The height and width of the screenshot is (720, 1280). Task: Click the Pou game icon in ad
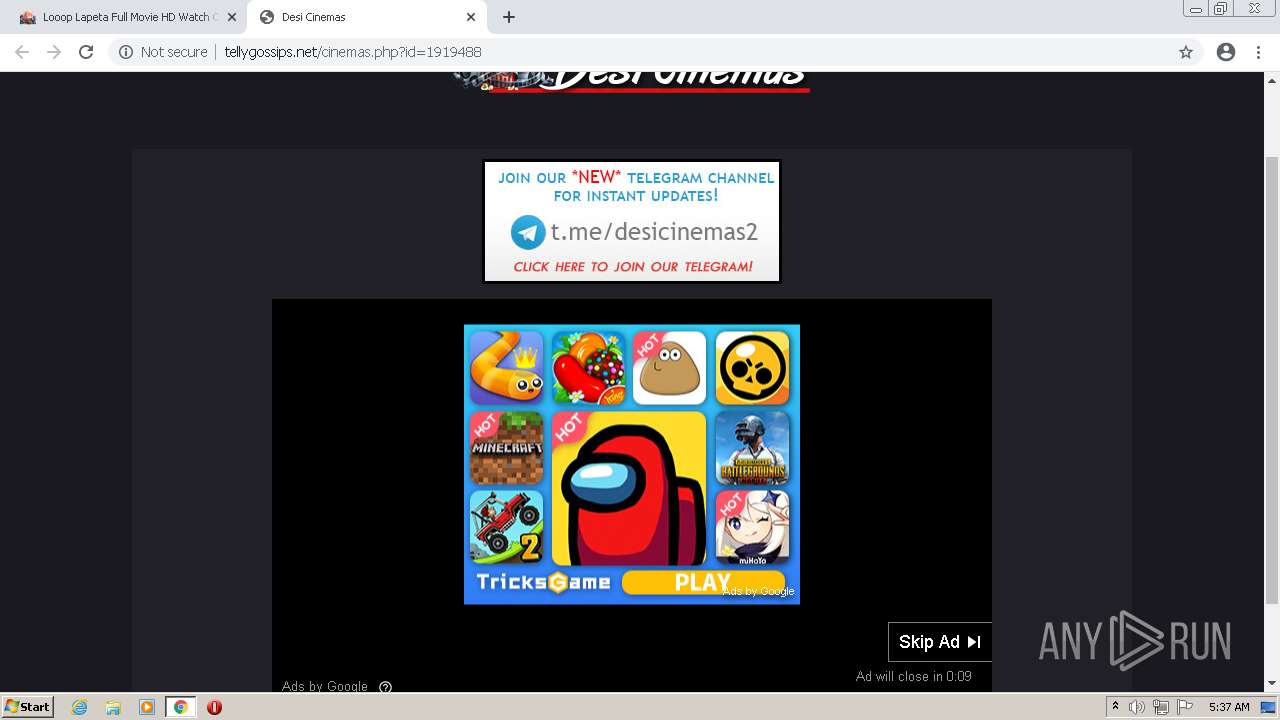[670, 368]
